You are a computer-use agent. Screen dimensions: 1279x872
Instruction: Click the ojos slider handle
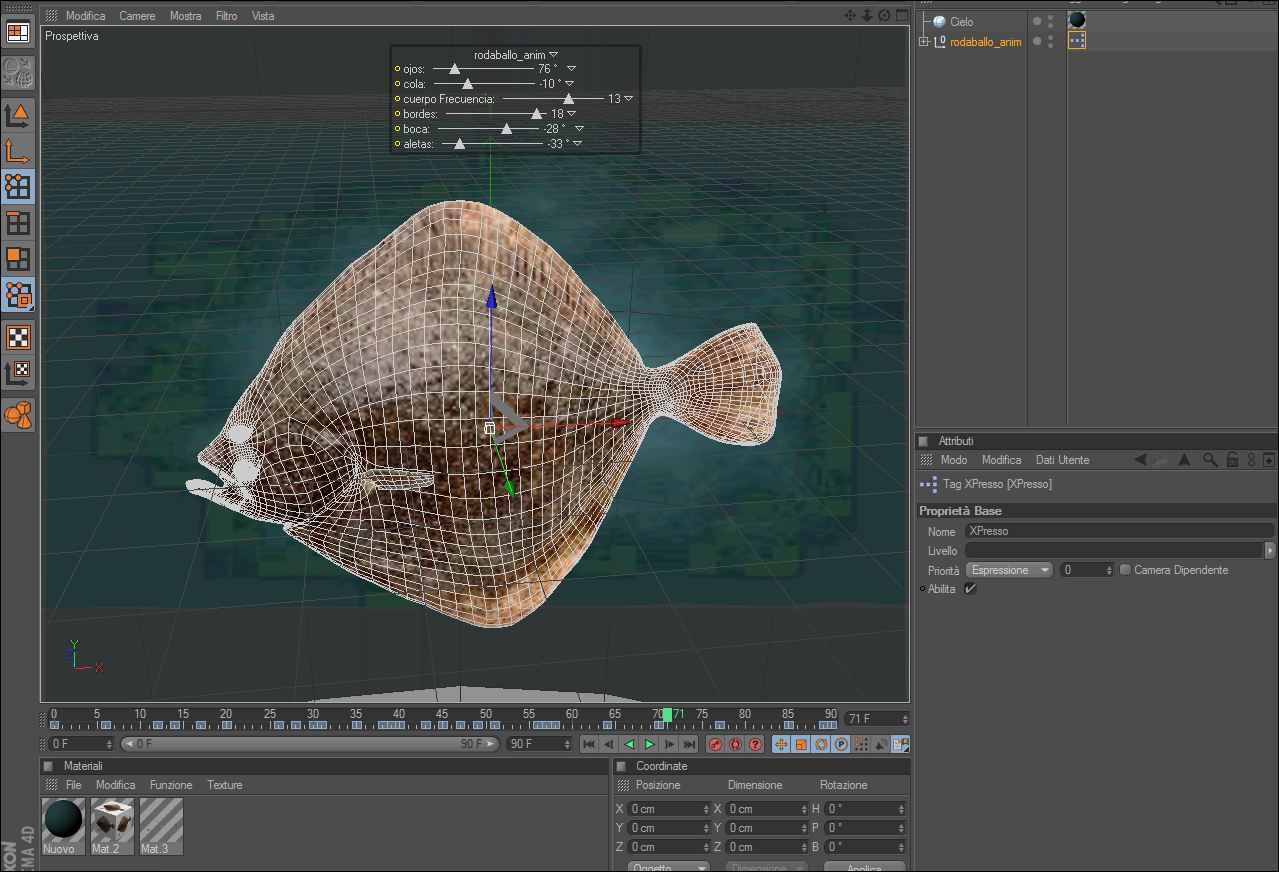pos(454,69)
